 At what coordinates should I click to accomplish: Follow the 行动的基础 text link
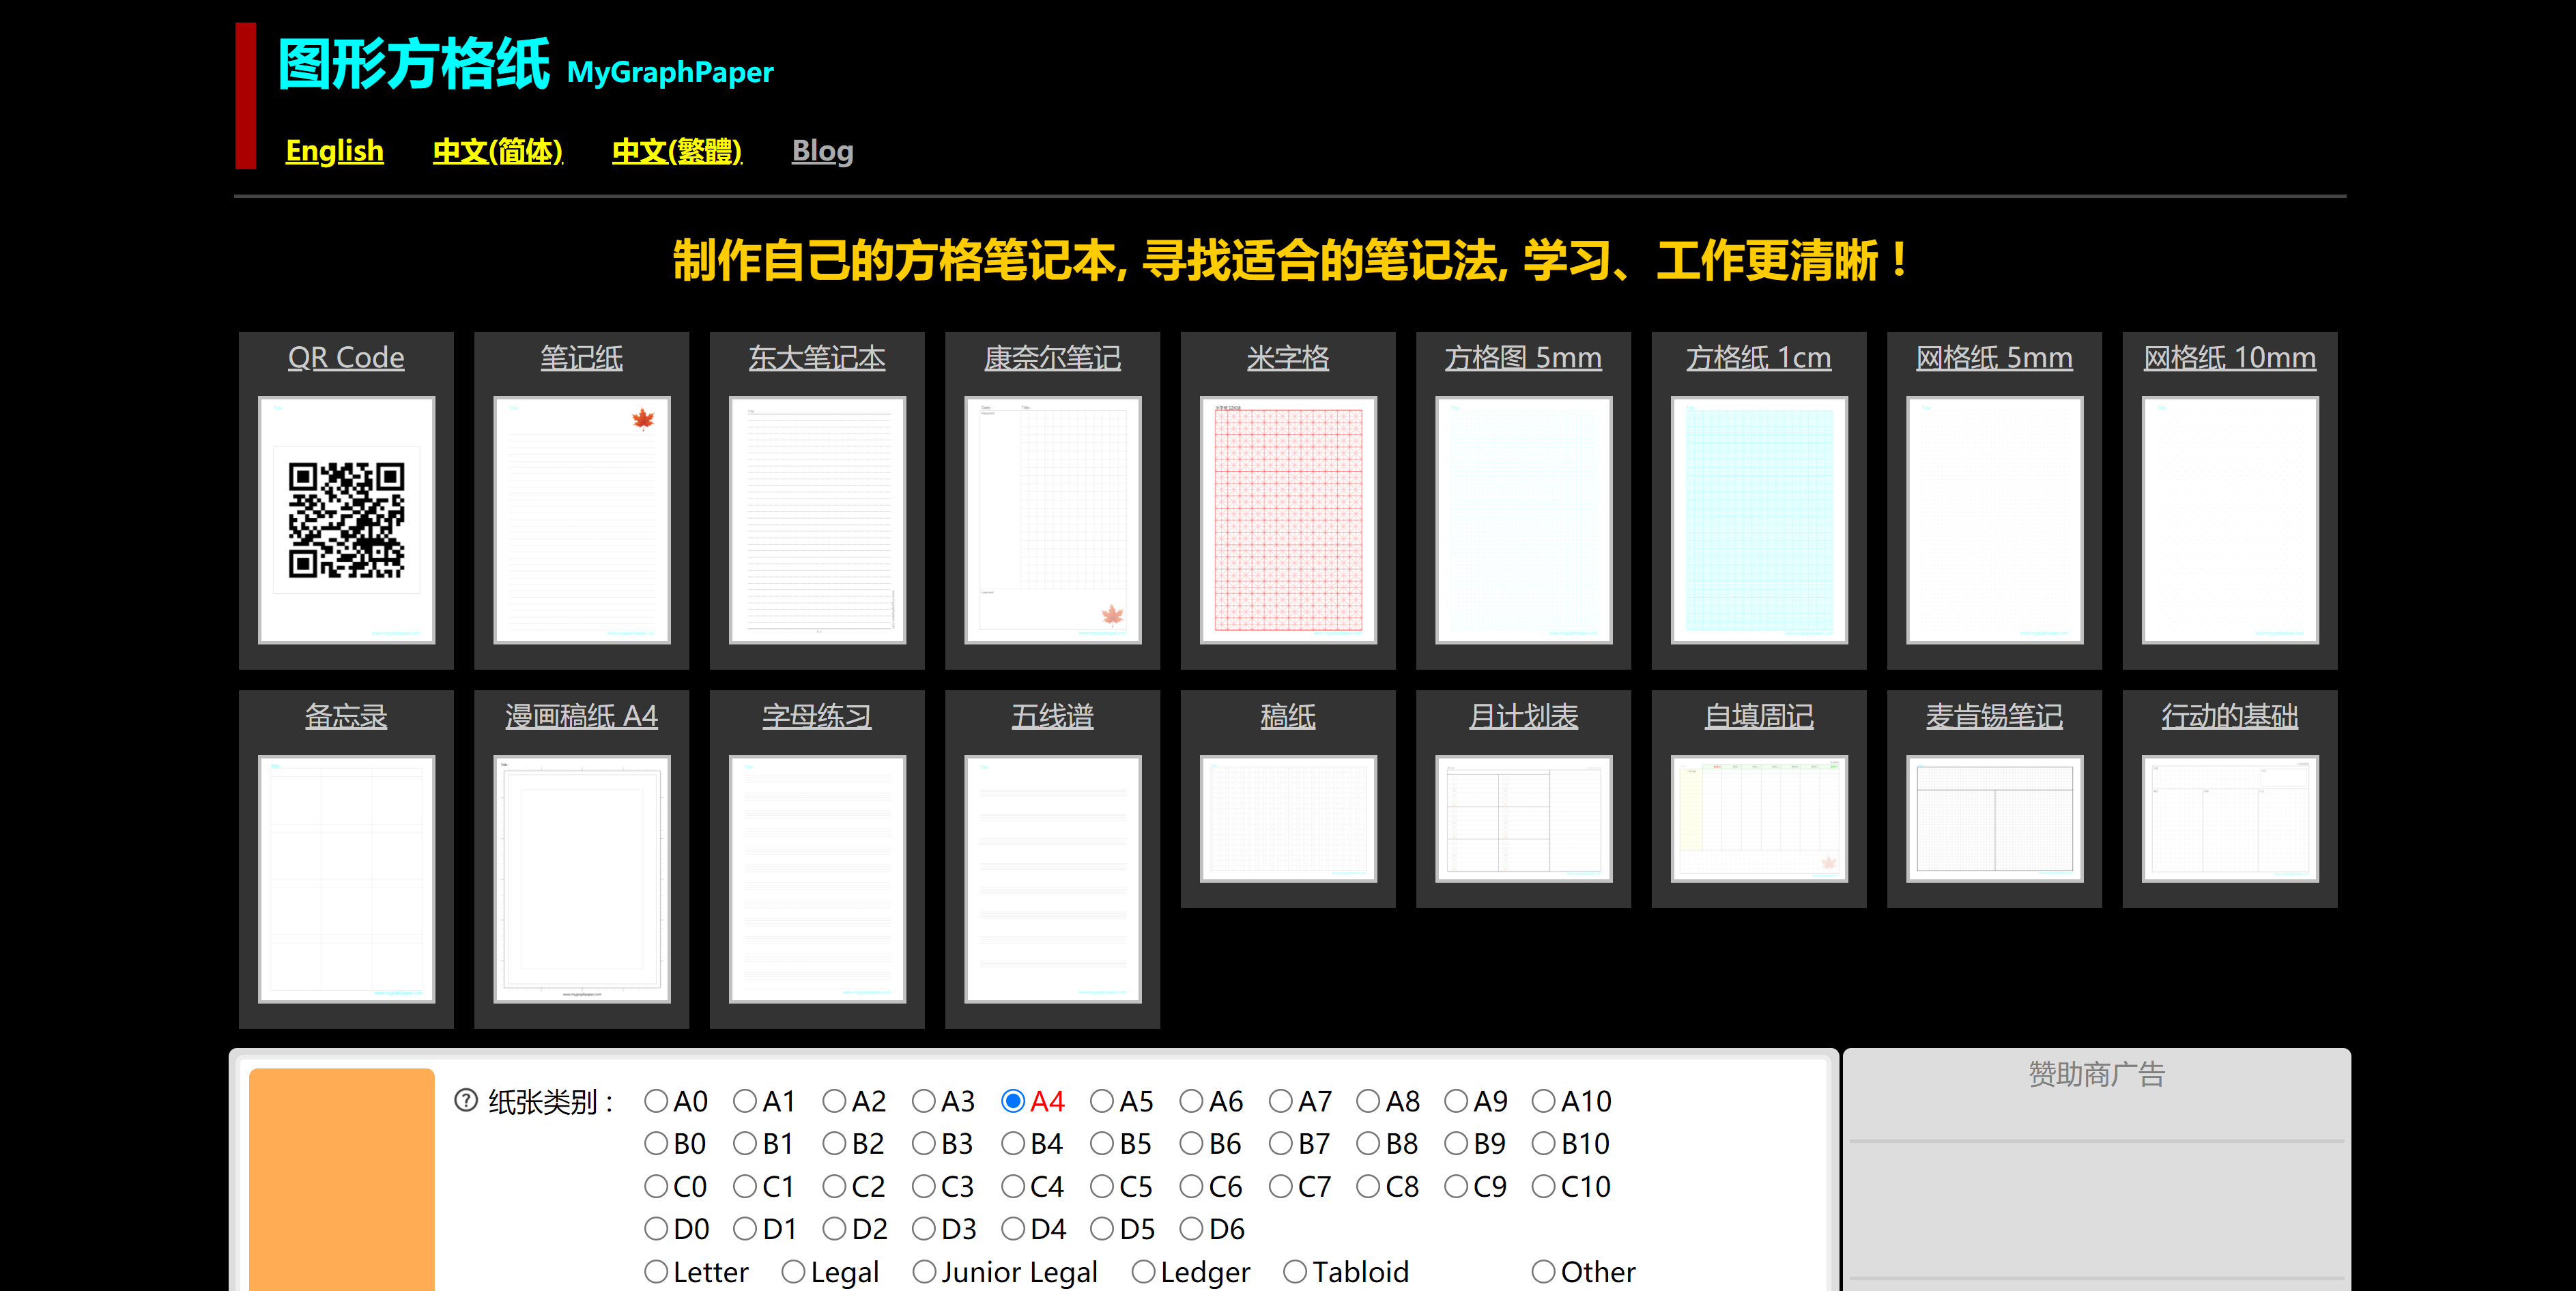pos(2230,716)
